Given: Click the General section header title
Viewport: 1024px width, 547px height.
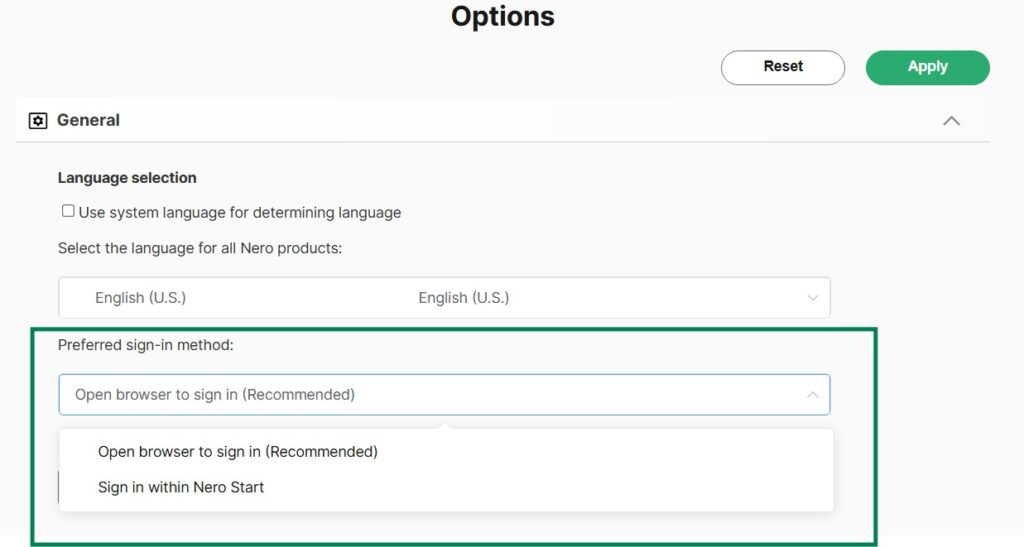Looking at the screenshot, I should [x=88, y=120].
